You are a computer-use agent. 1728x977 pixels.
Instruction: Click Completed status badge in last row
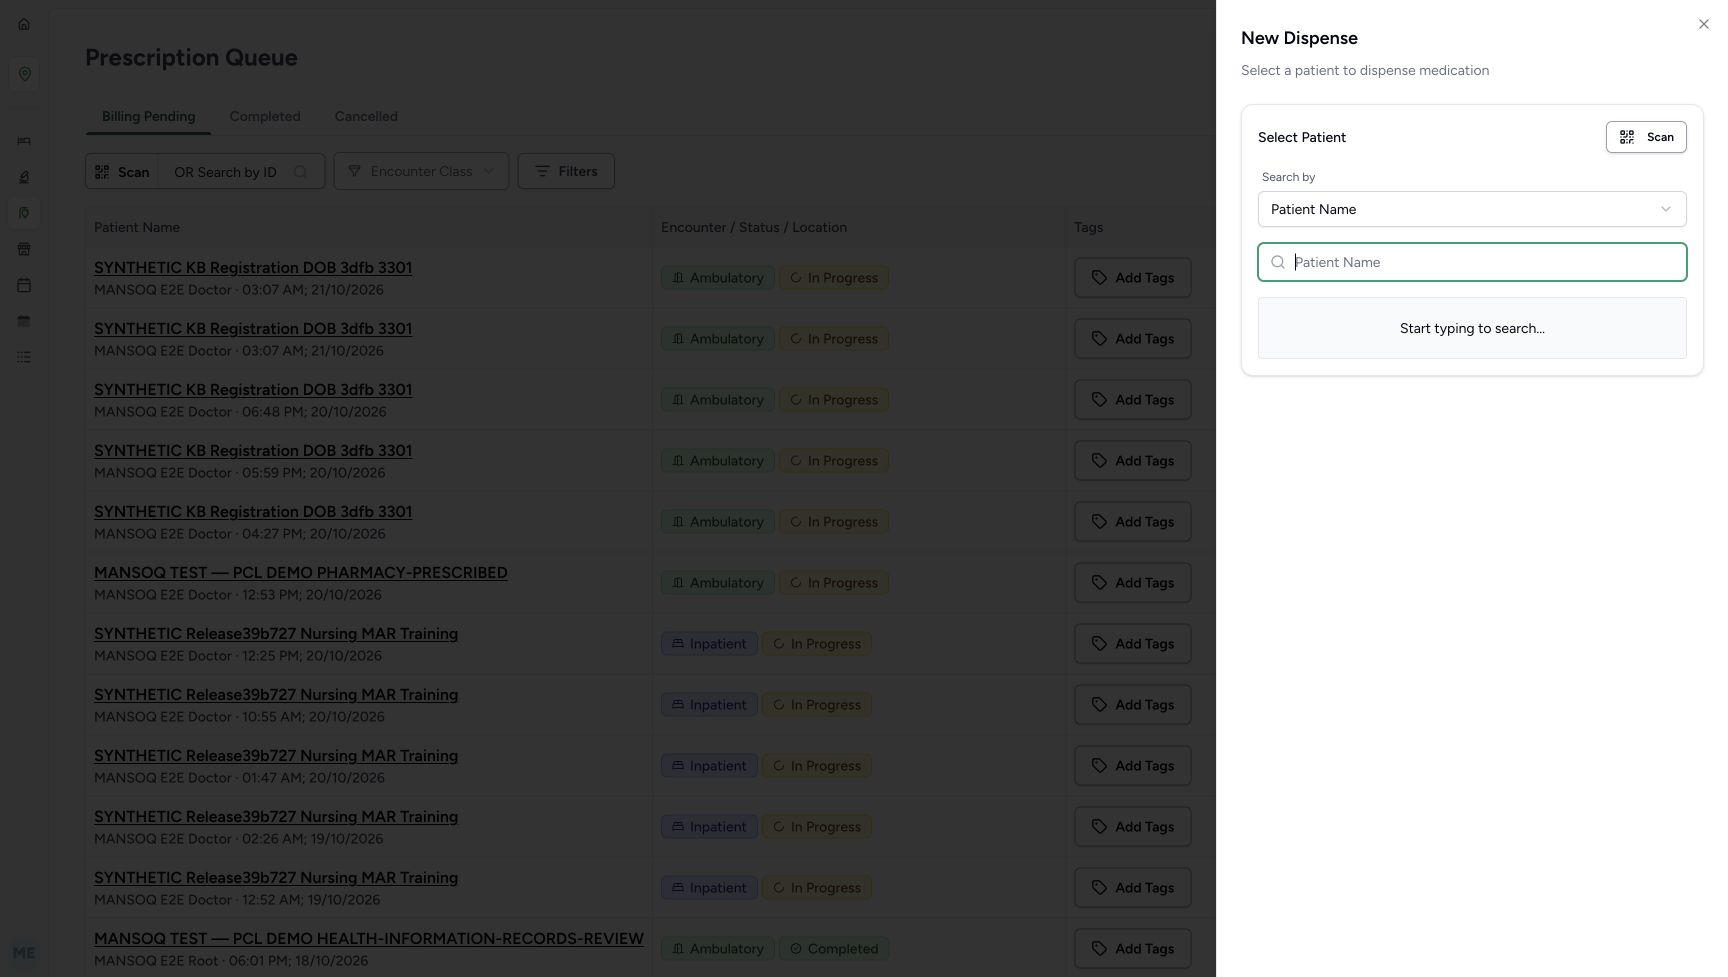[834, 949]
